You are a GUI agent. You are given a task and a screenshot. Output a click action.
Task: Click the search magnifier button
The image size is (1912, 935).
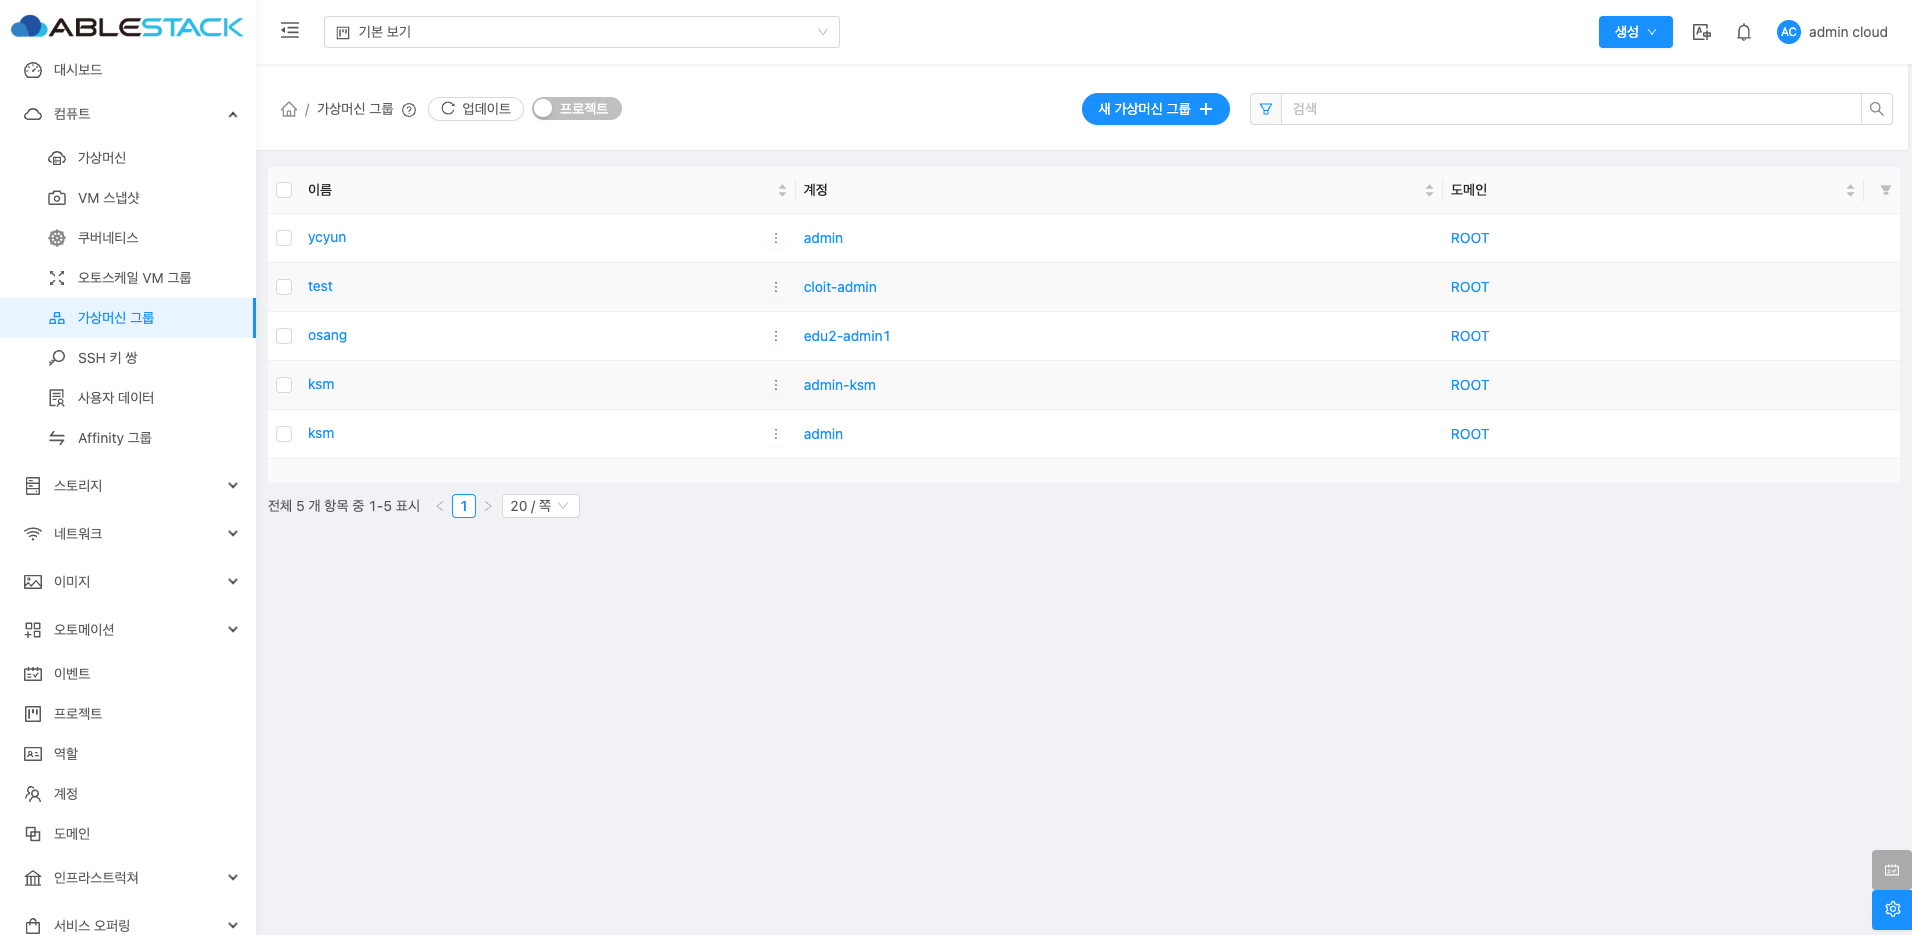click(x=1877, y=109)
